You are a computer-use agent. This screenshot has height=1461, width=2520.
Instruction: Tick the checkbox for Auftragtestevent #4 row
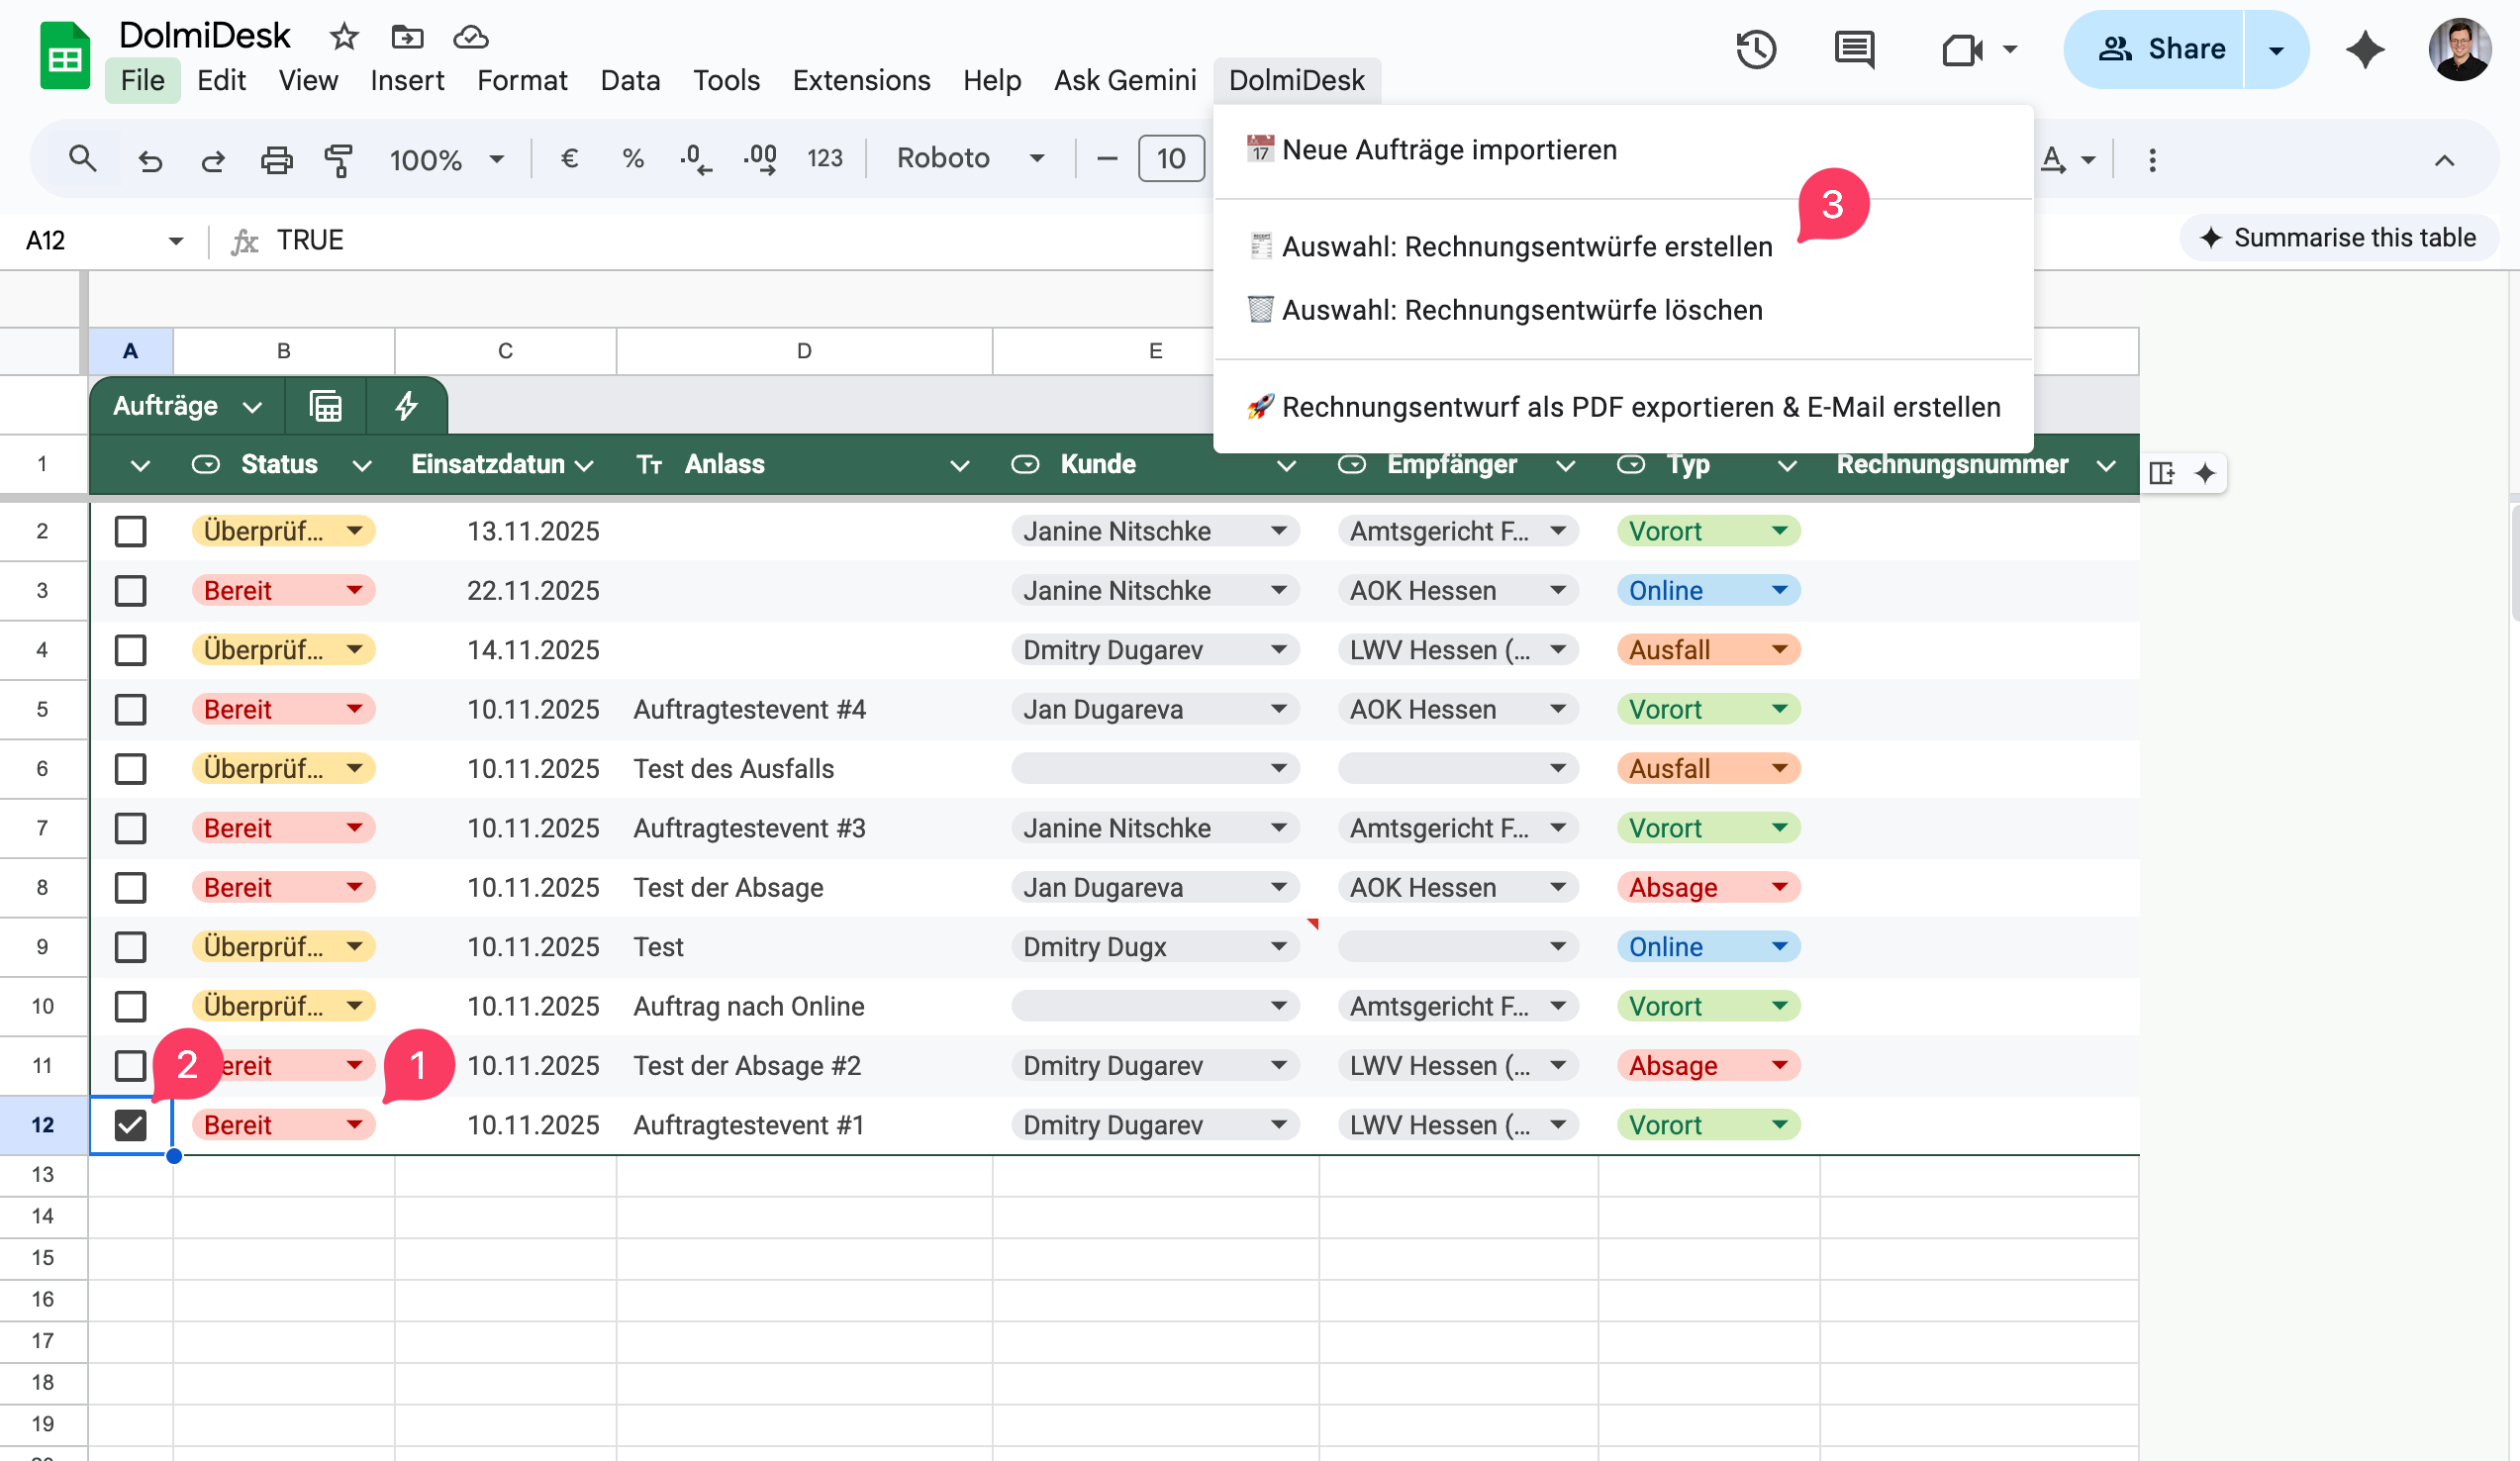130,709
